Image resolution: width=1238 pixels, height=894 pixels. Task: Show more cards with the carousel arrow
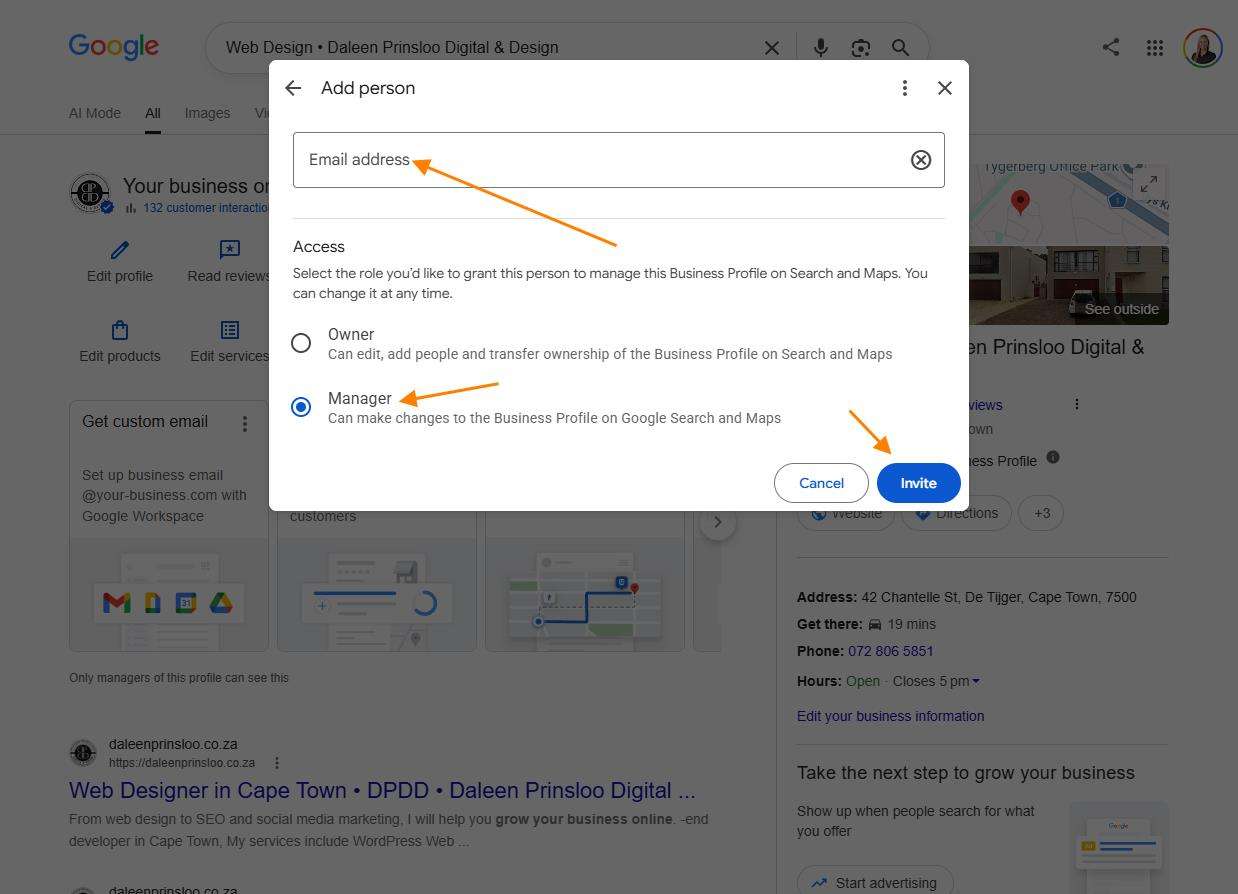pos(717,522)
